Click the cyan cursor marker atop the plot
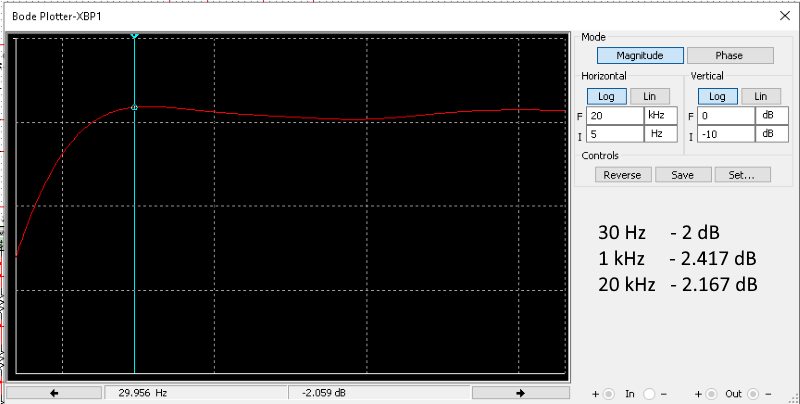The height and width of the screenshot is (404, 800). [134, 36]
